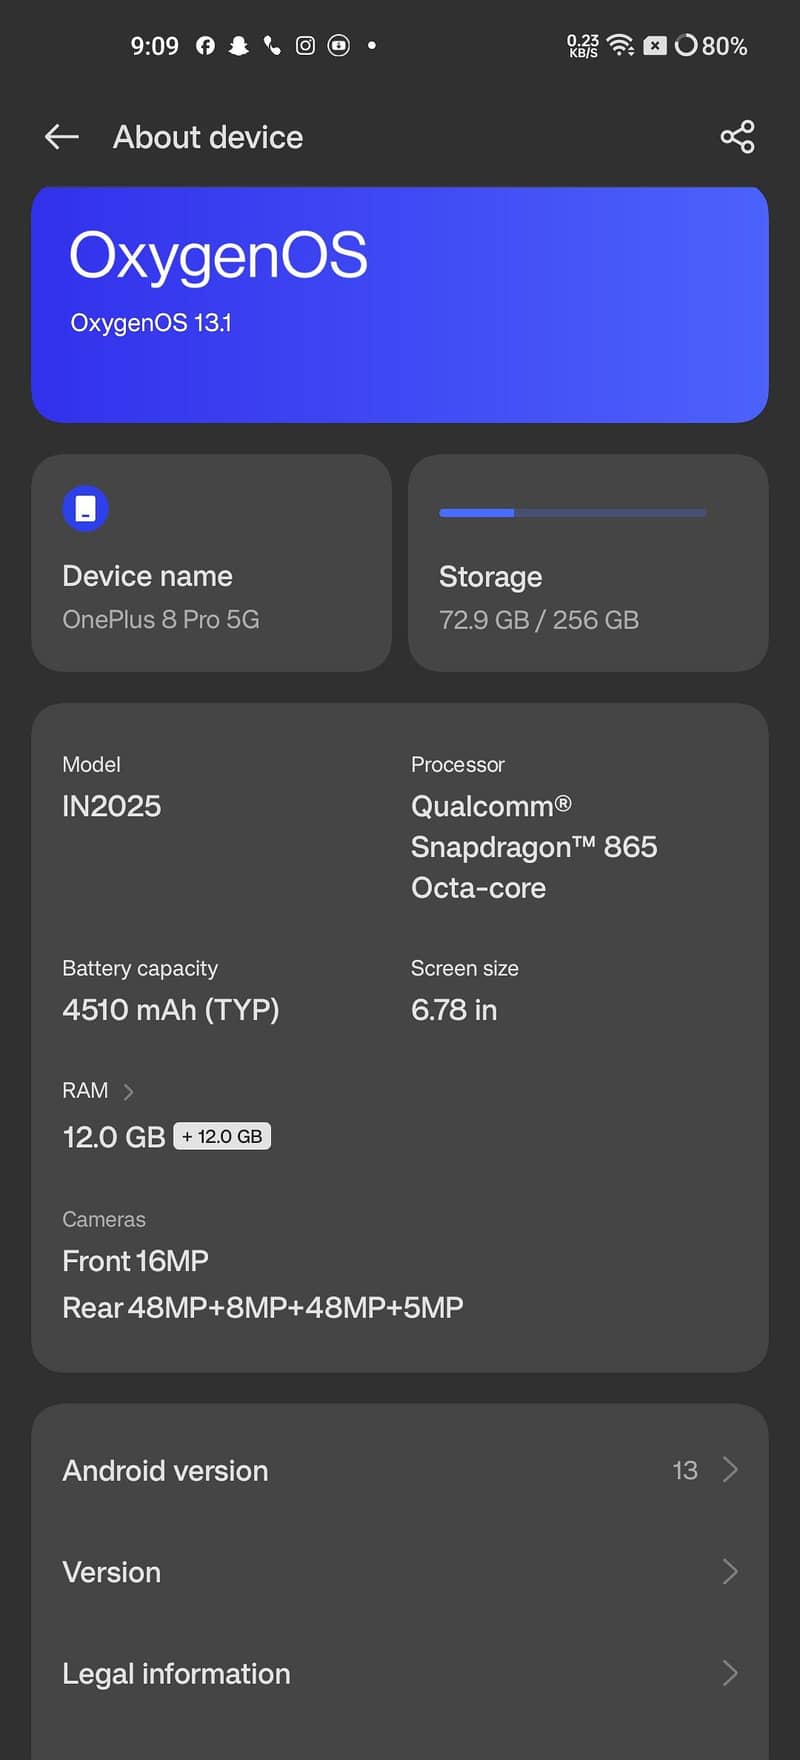Tap the Android version number 13

[x=685, y=1470]
